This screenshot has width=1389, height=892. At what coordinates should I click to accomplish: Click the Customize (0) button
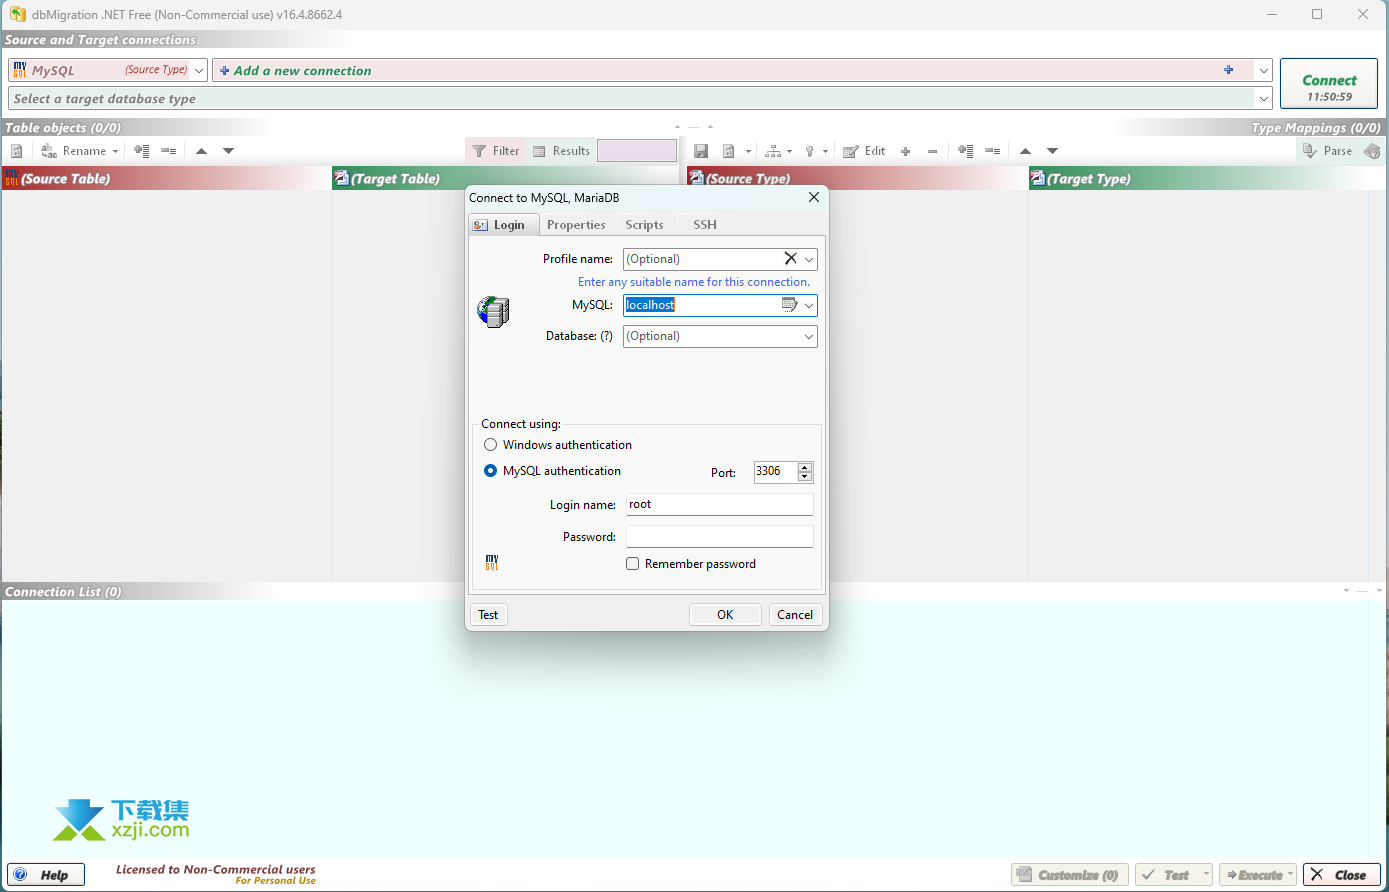tap(1070, 875)
